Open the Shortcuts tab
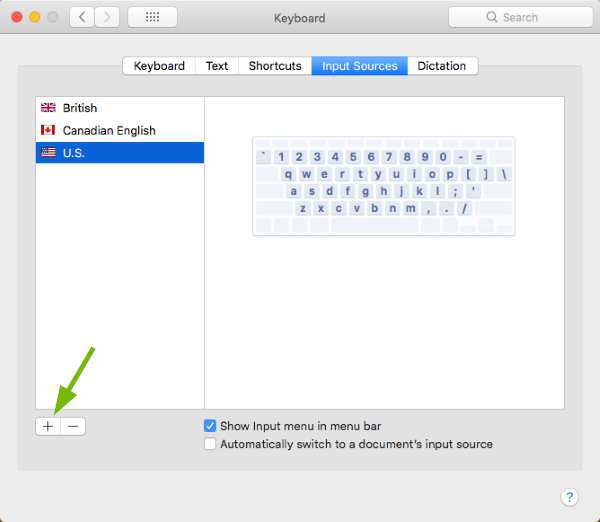 click(275, 66)
